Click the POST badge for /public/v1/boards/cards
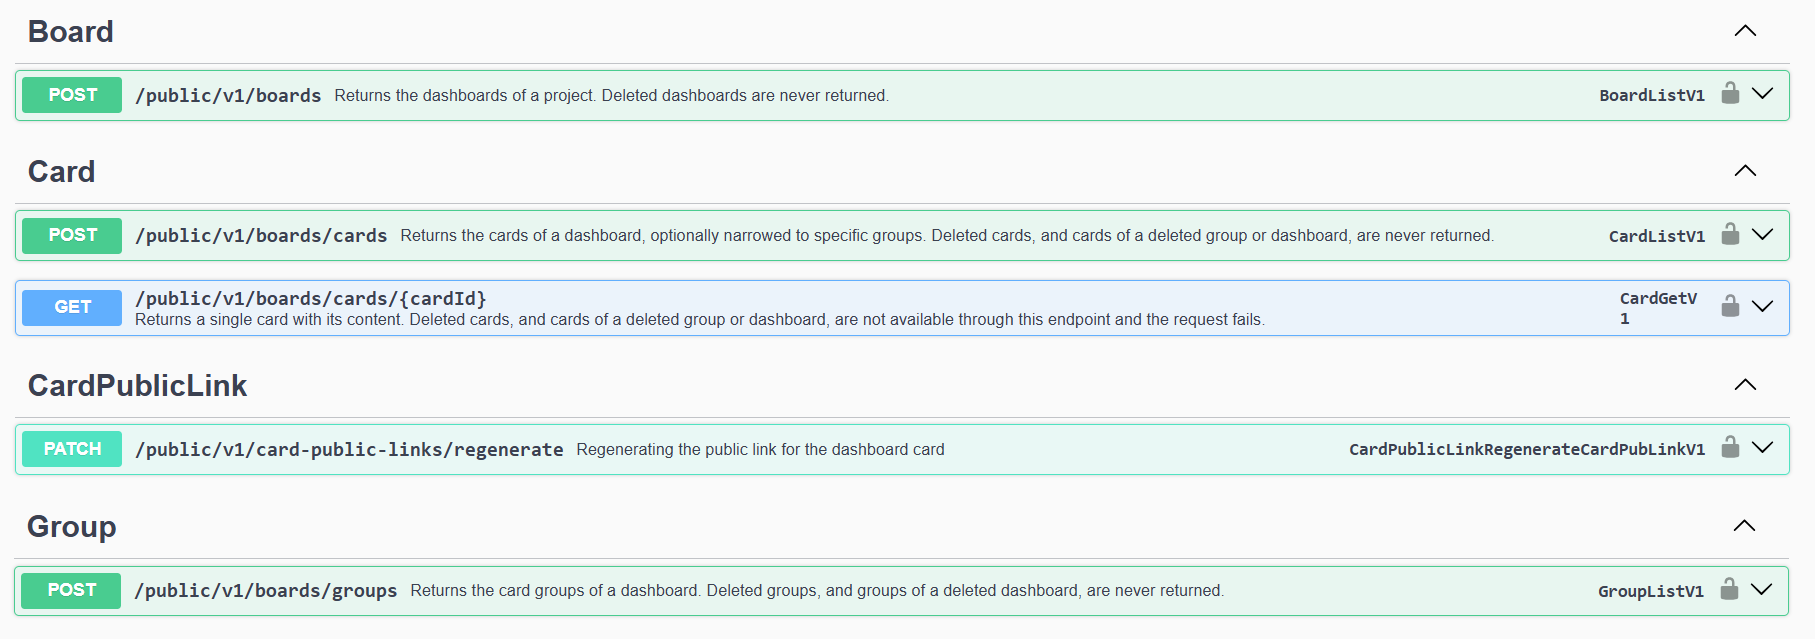The height and width of the screenshot is (639, 1815). click(72, 235)
